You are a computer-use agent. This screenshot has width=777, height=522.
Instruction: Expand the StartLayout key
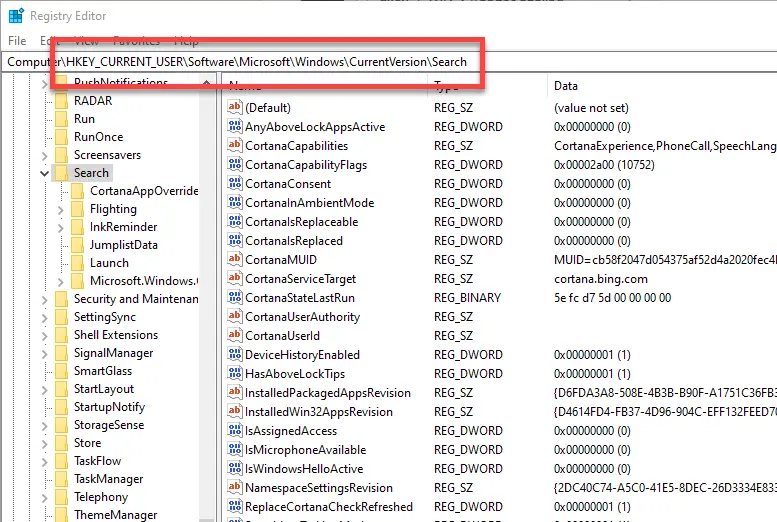coord(45,390)
